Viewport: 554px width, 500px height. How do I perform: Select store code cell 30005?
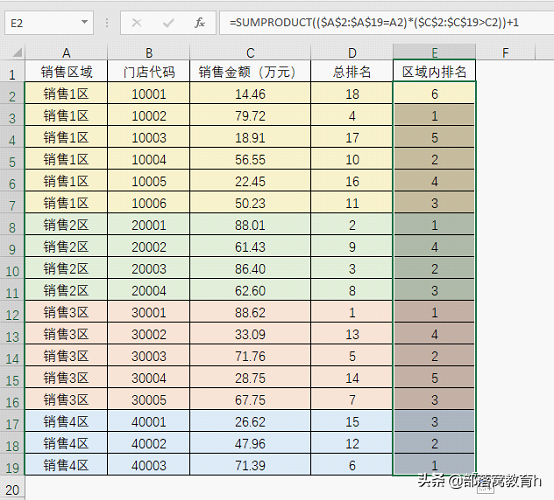tap(149, 400)
